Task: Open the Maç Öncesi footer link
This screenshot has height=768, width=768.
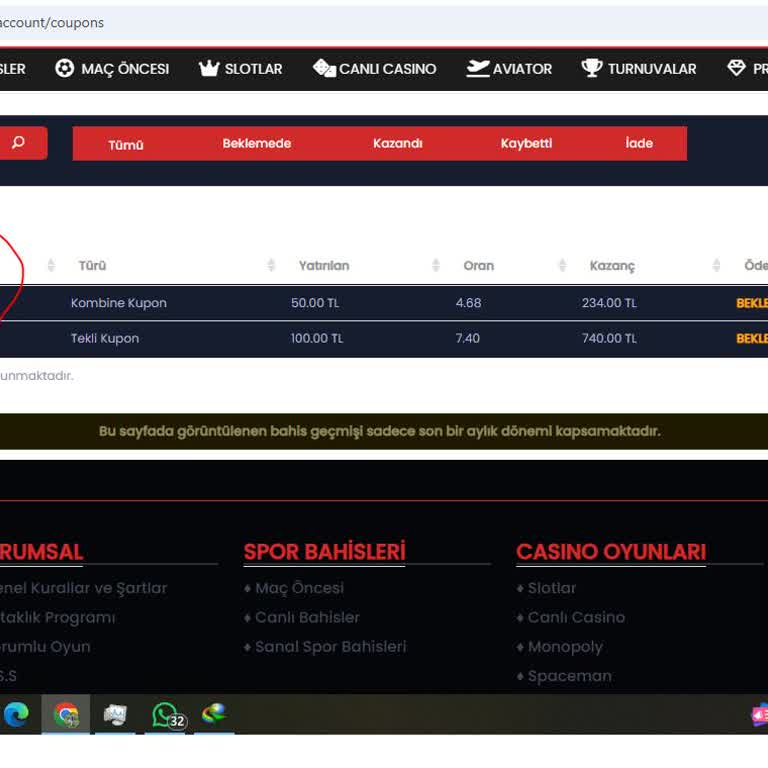Action: point(299,588)
